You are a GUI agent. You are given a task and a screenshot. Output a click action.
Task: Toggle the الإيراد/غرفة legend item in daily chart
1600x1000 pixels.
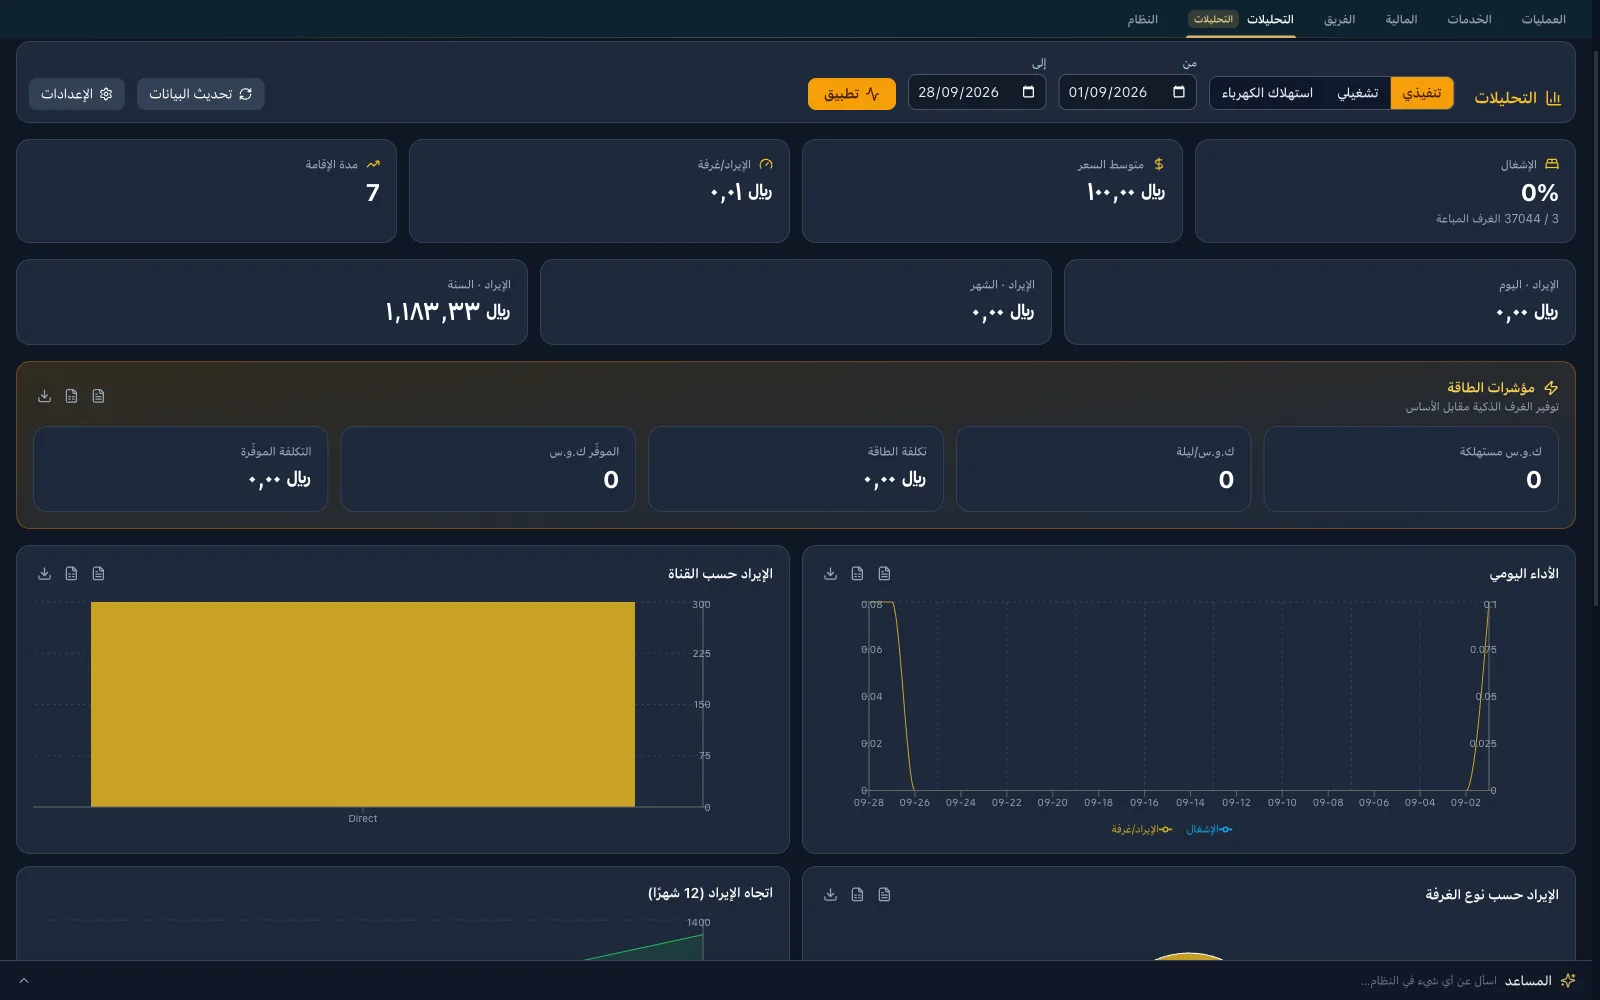coord(1141,829)
